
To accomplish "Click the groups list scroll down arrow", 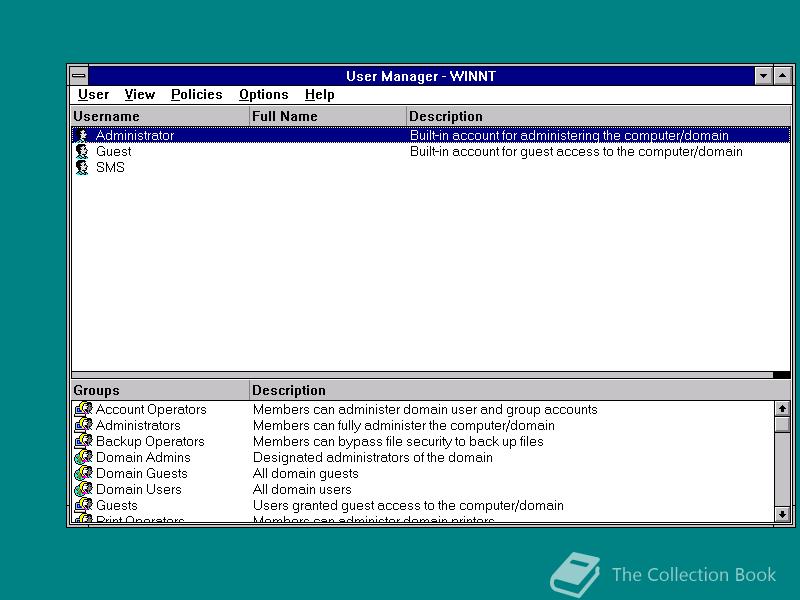I will pos(782,514).
